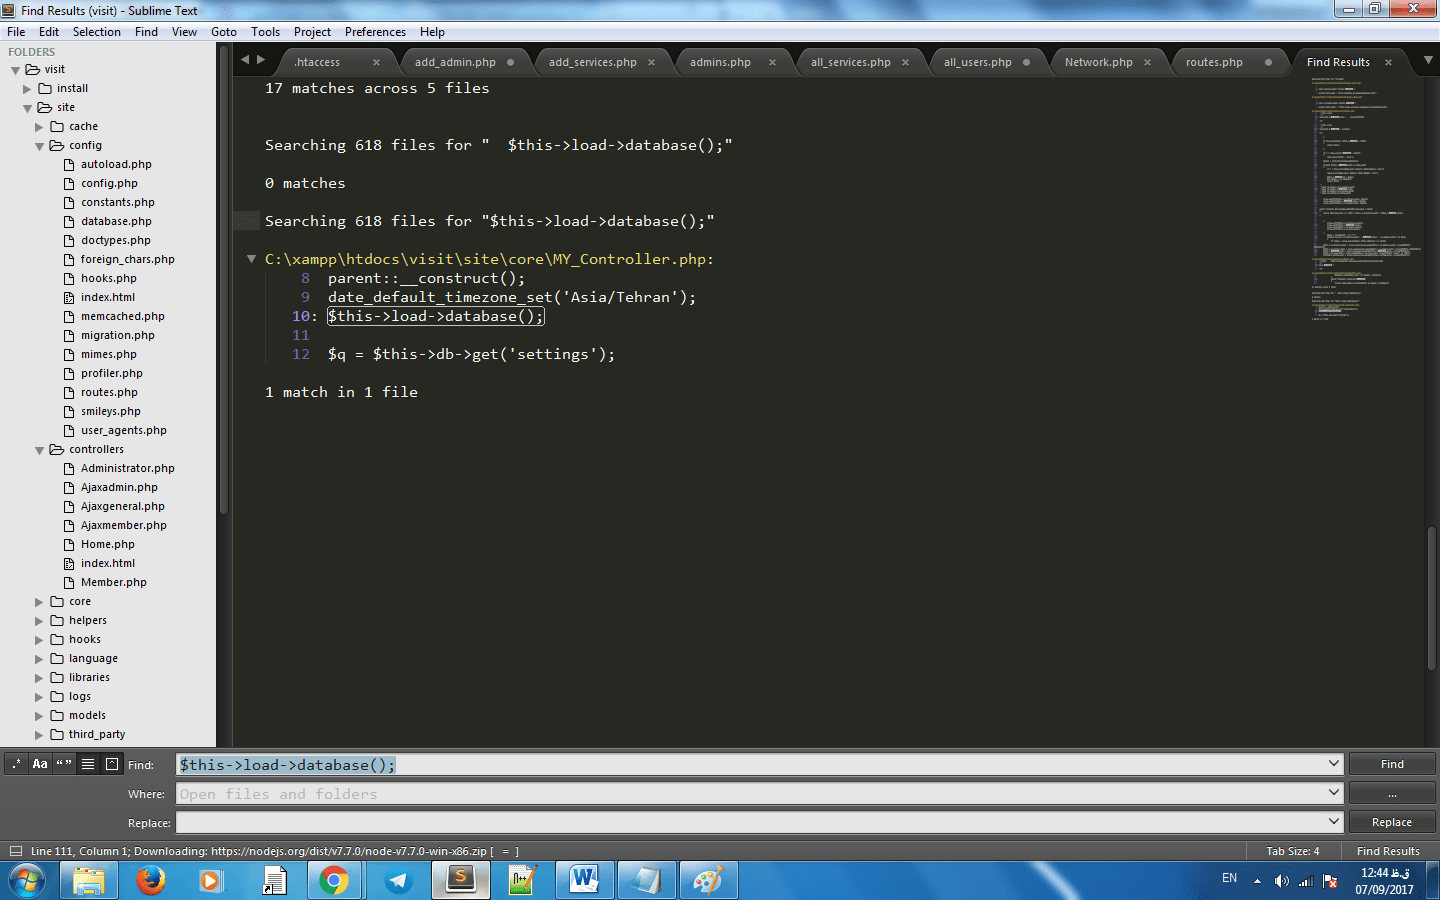Show previous tabs with left arrow

pos(245,60)
